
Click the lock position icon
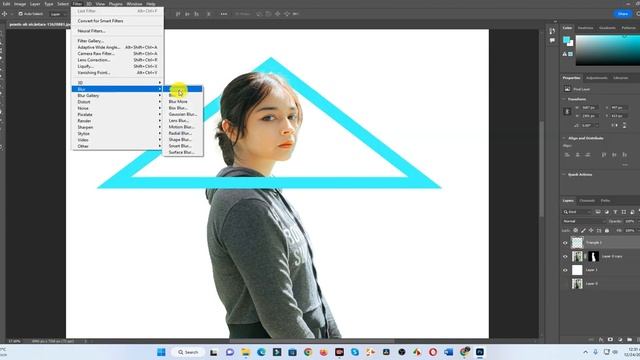591,231
